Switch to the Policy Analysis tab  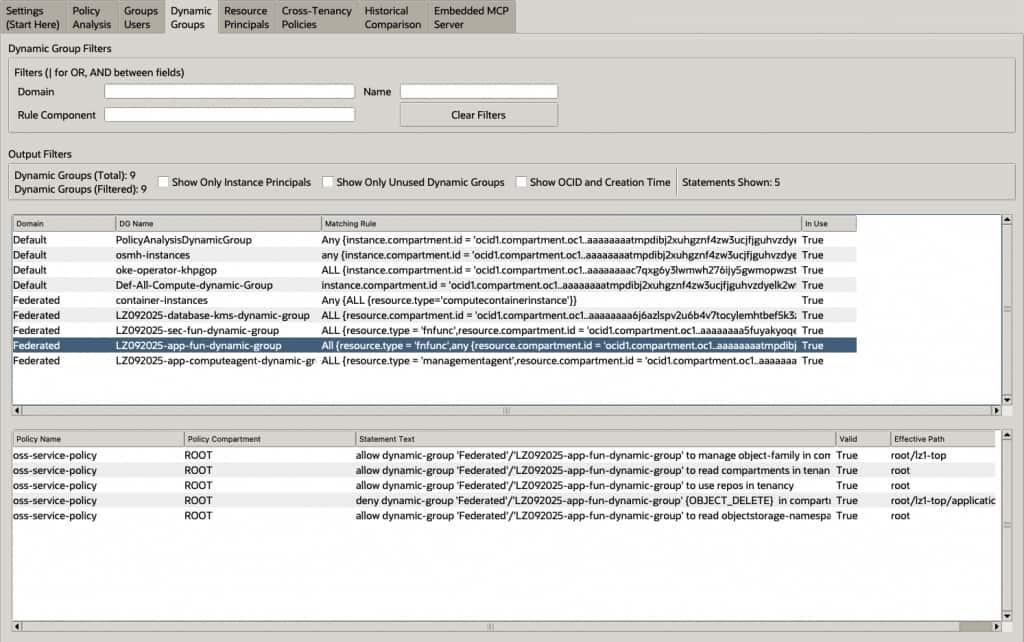(91, 18)
